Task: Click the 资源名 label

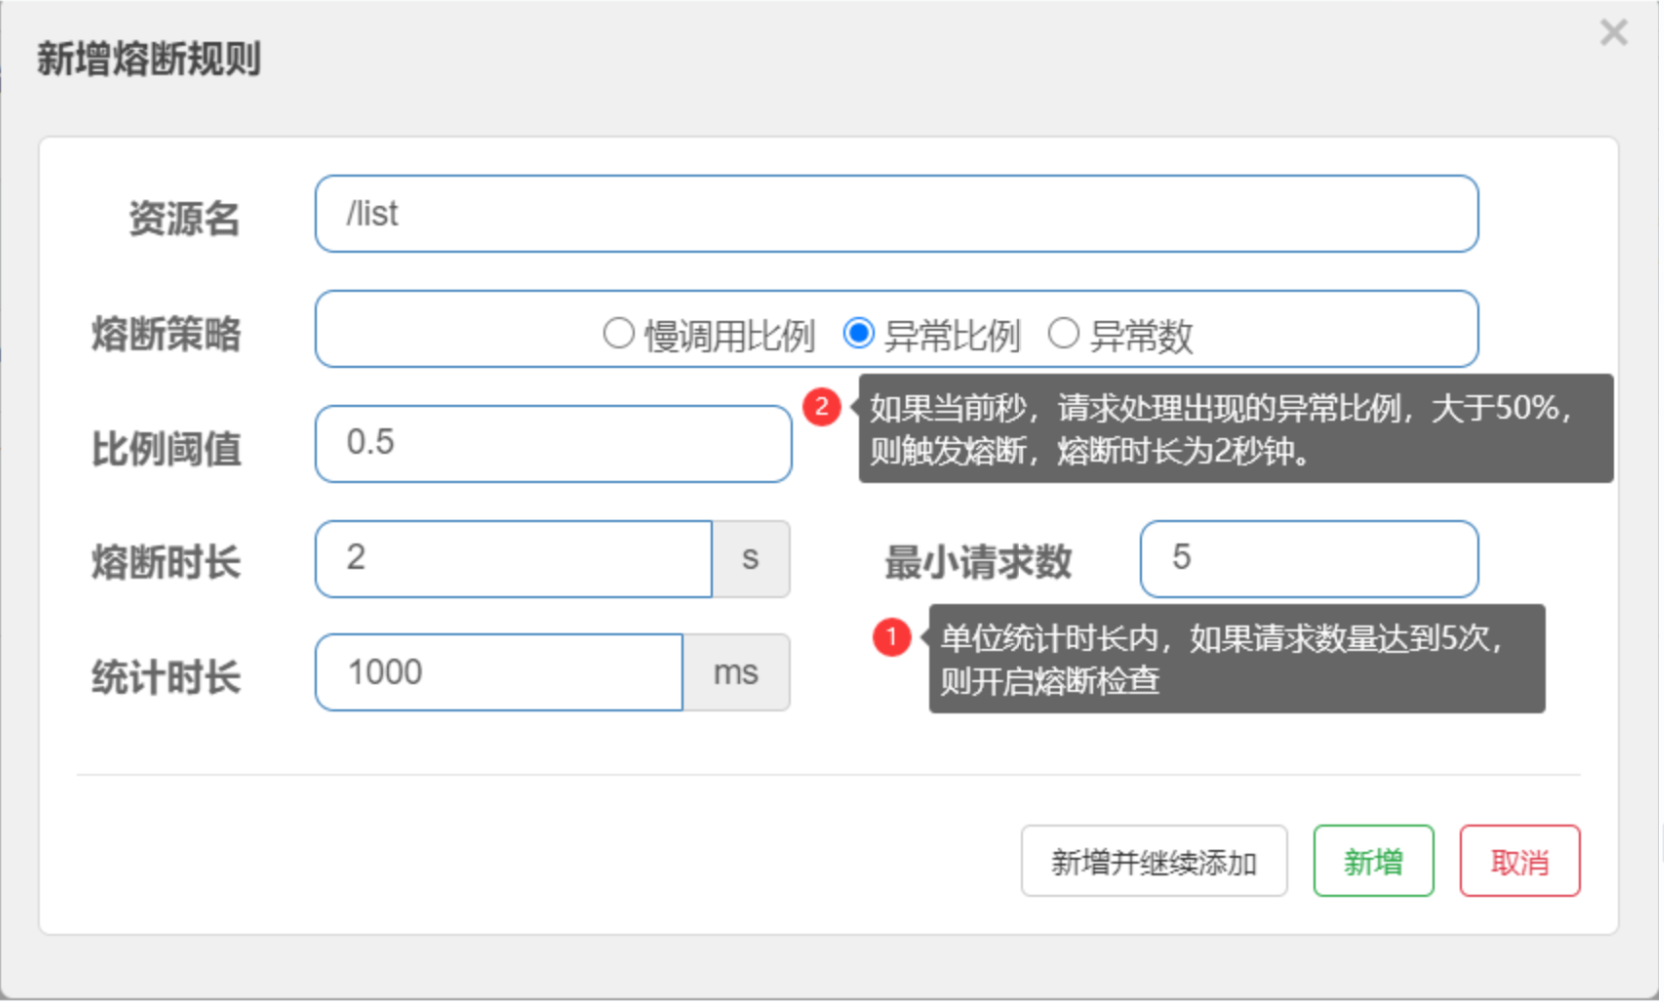Action: tap(184, 218)
